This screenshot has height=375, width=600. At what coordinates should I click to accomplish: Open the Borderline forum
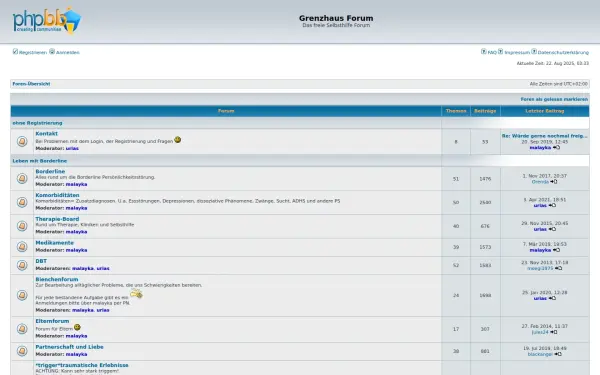point(50,171)
